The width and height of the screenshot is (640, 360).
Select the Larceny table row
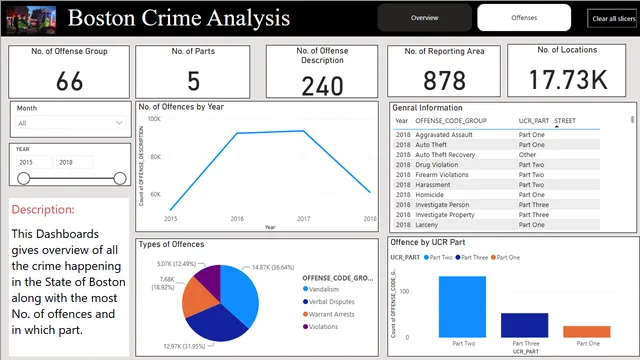point(496,224)
